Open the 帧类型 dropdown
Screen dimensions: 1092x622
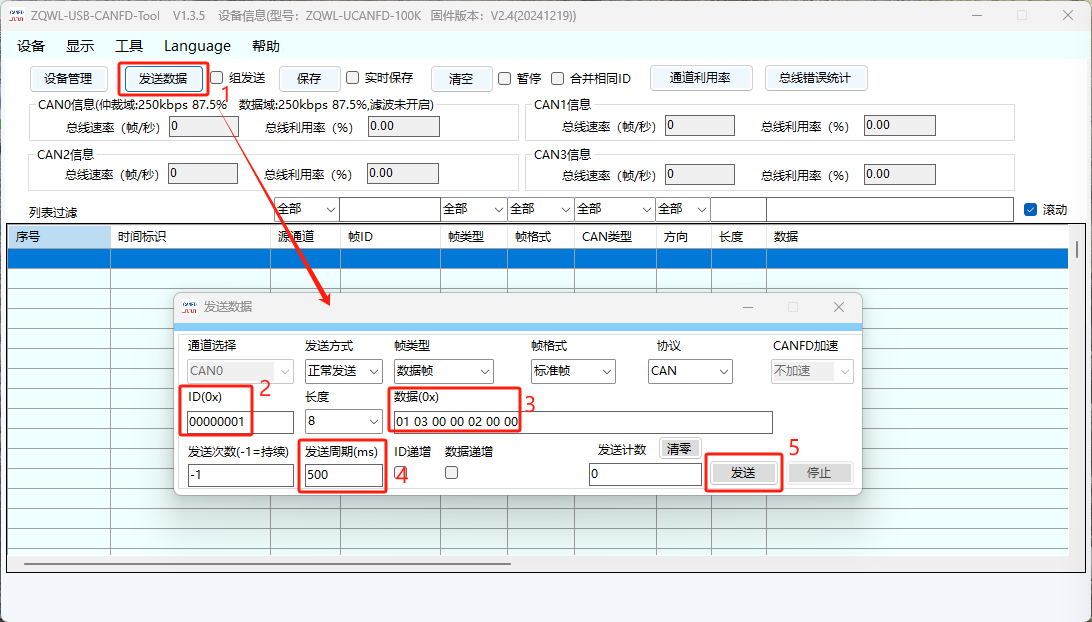point(443,371)
